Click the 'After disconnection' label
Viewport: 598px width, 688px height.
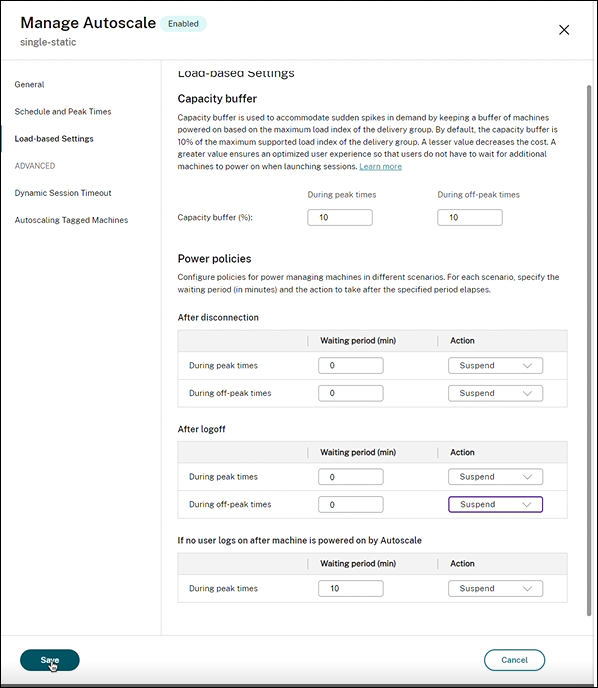218,318
